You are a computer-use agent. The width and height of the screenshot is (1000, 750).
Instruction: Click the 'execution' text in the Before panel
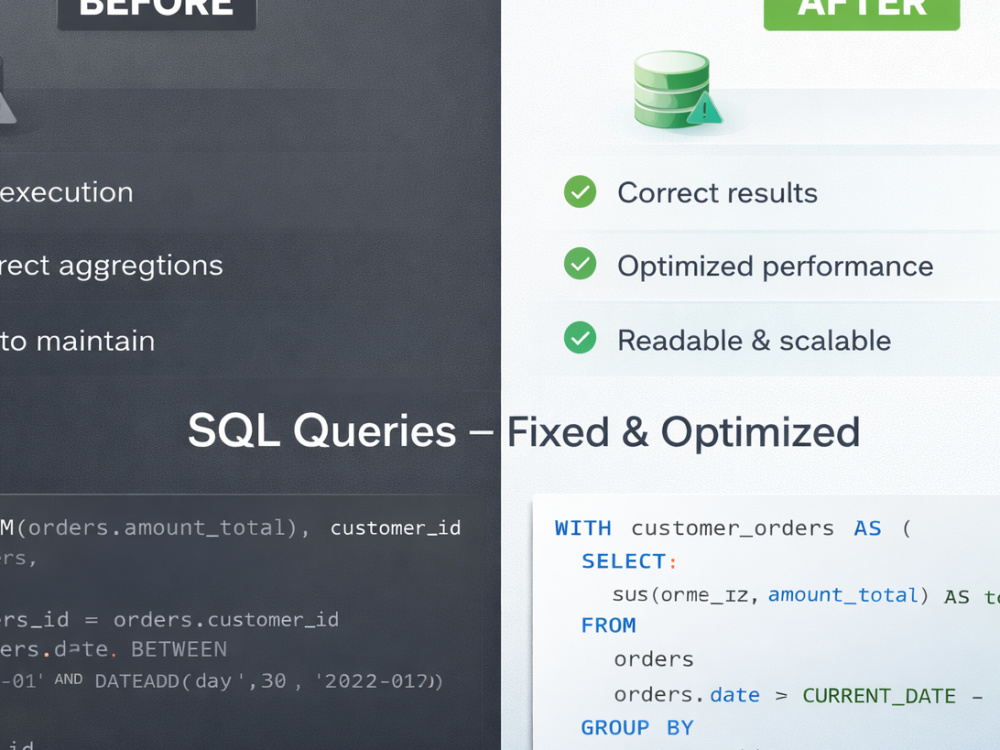pyautogui.click(x=66, y=193)
